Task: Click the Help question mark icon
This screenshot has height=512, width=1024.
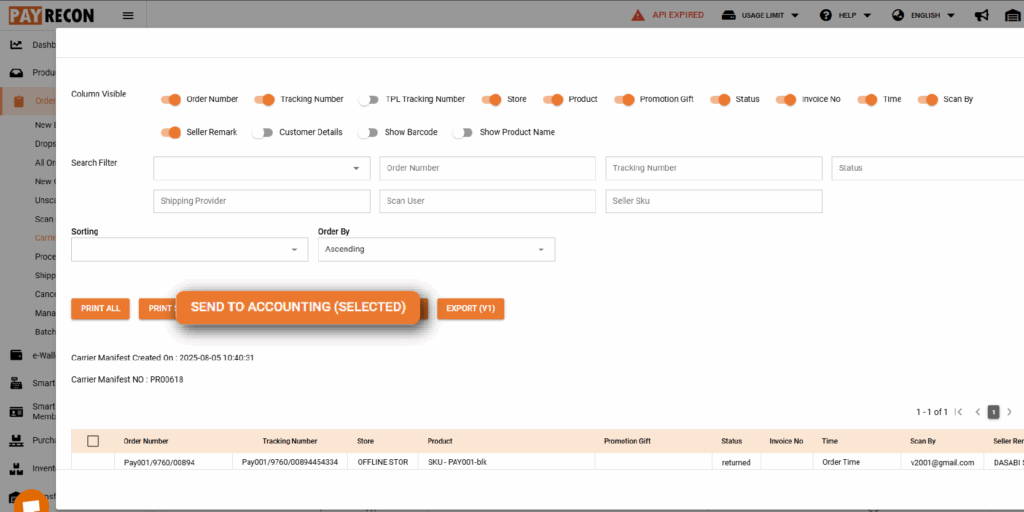Action: [x=825, y=15]
